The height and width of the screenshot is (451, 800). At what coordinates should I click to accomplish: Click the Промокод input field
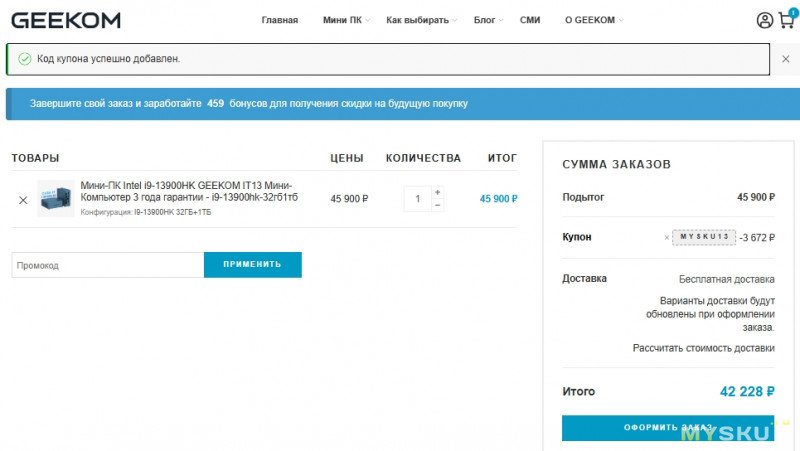tap(108, 265)
